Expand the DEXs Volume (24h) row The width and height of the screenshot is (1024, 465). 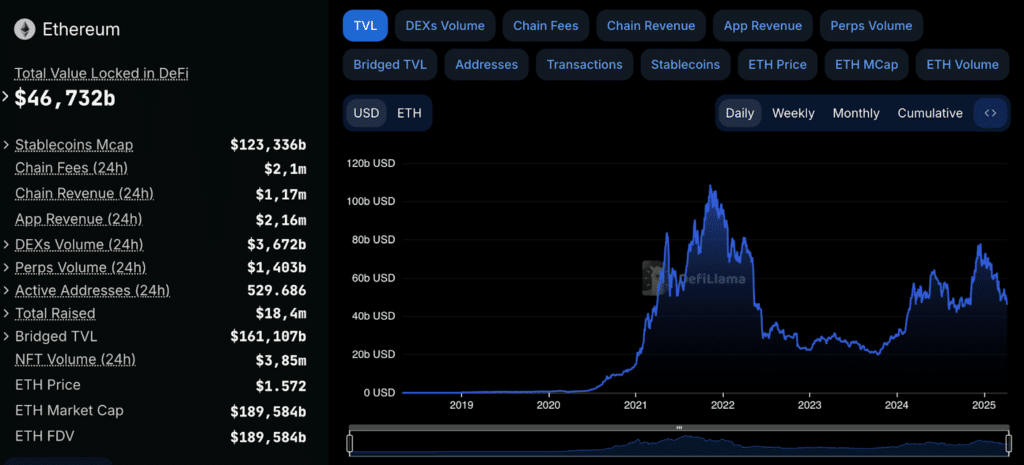(x=6, y=245)
